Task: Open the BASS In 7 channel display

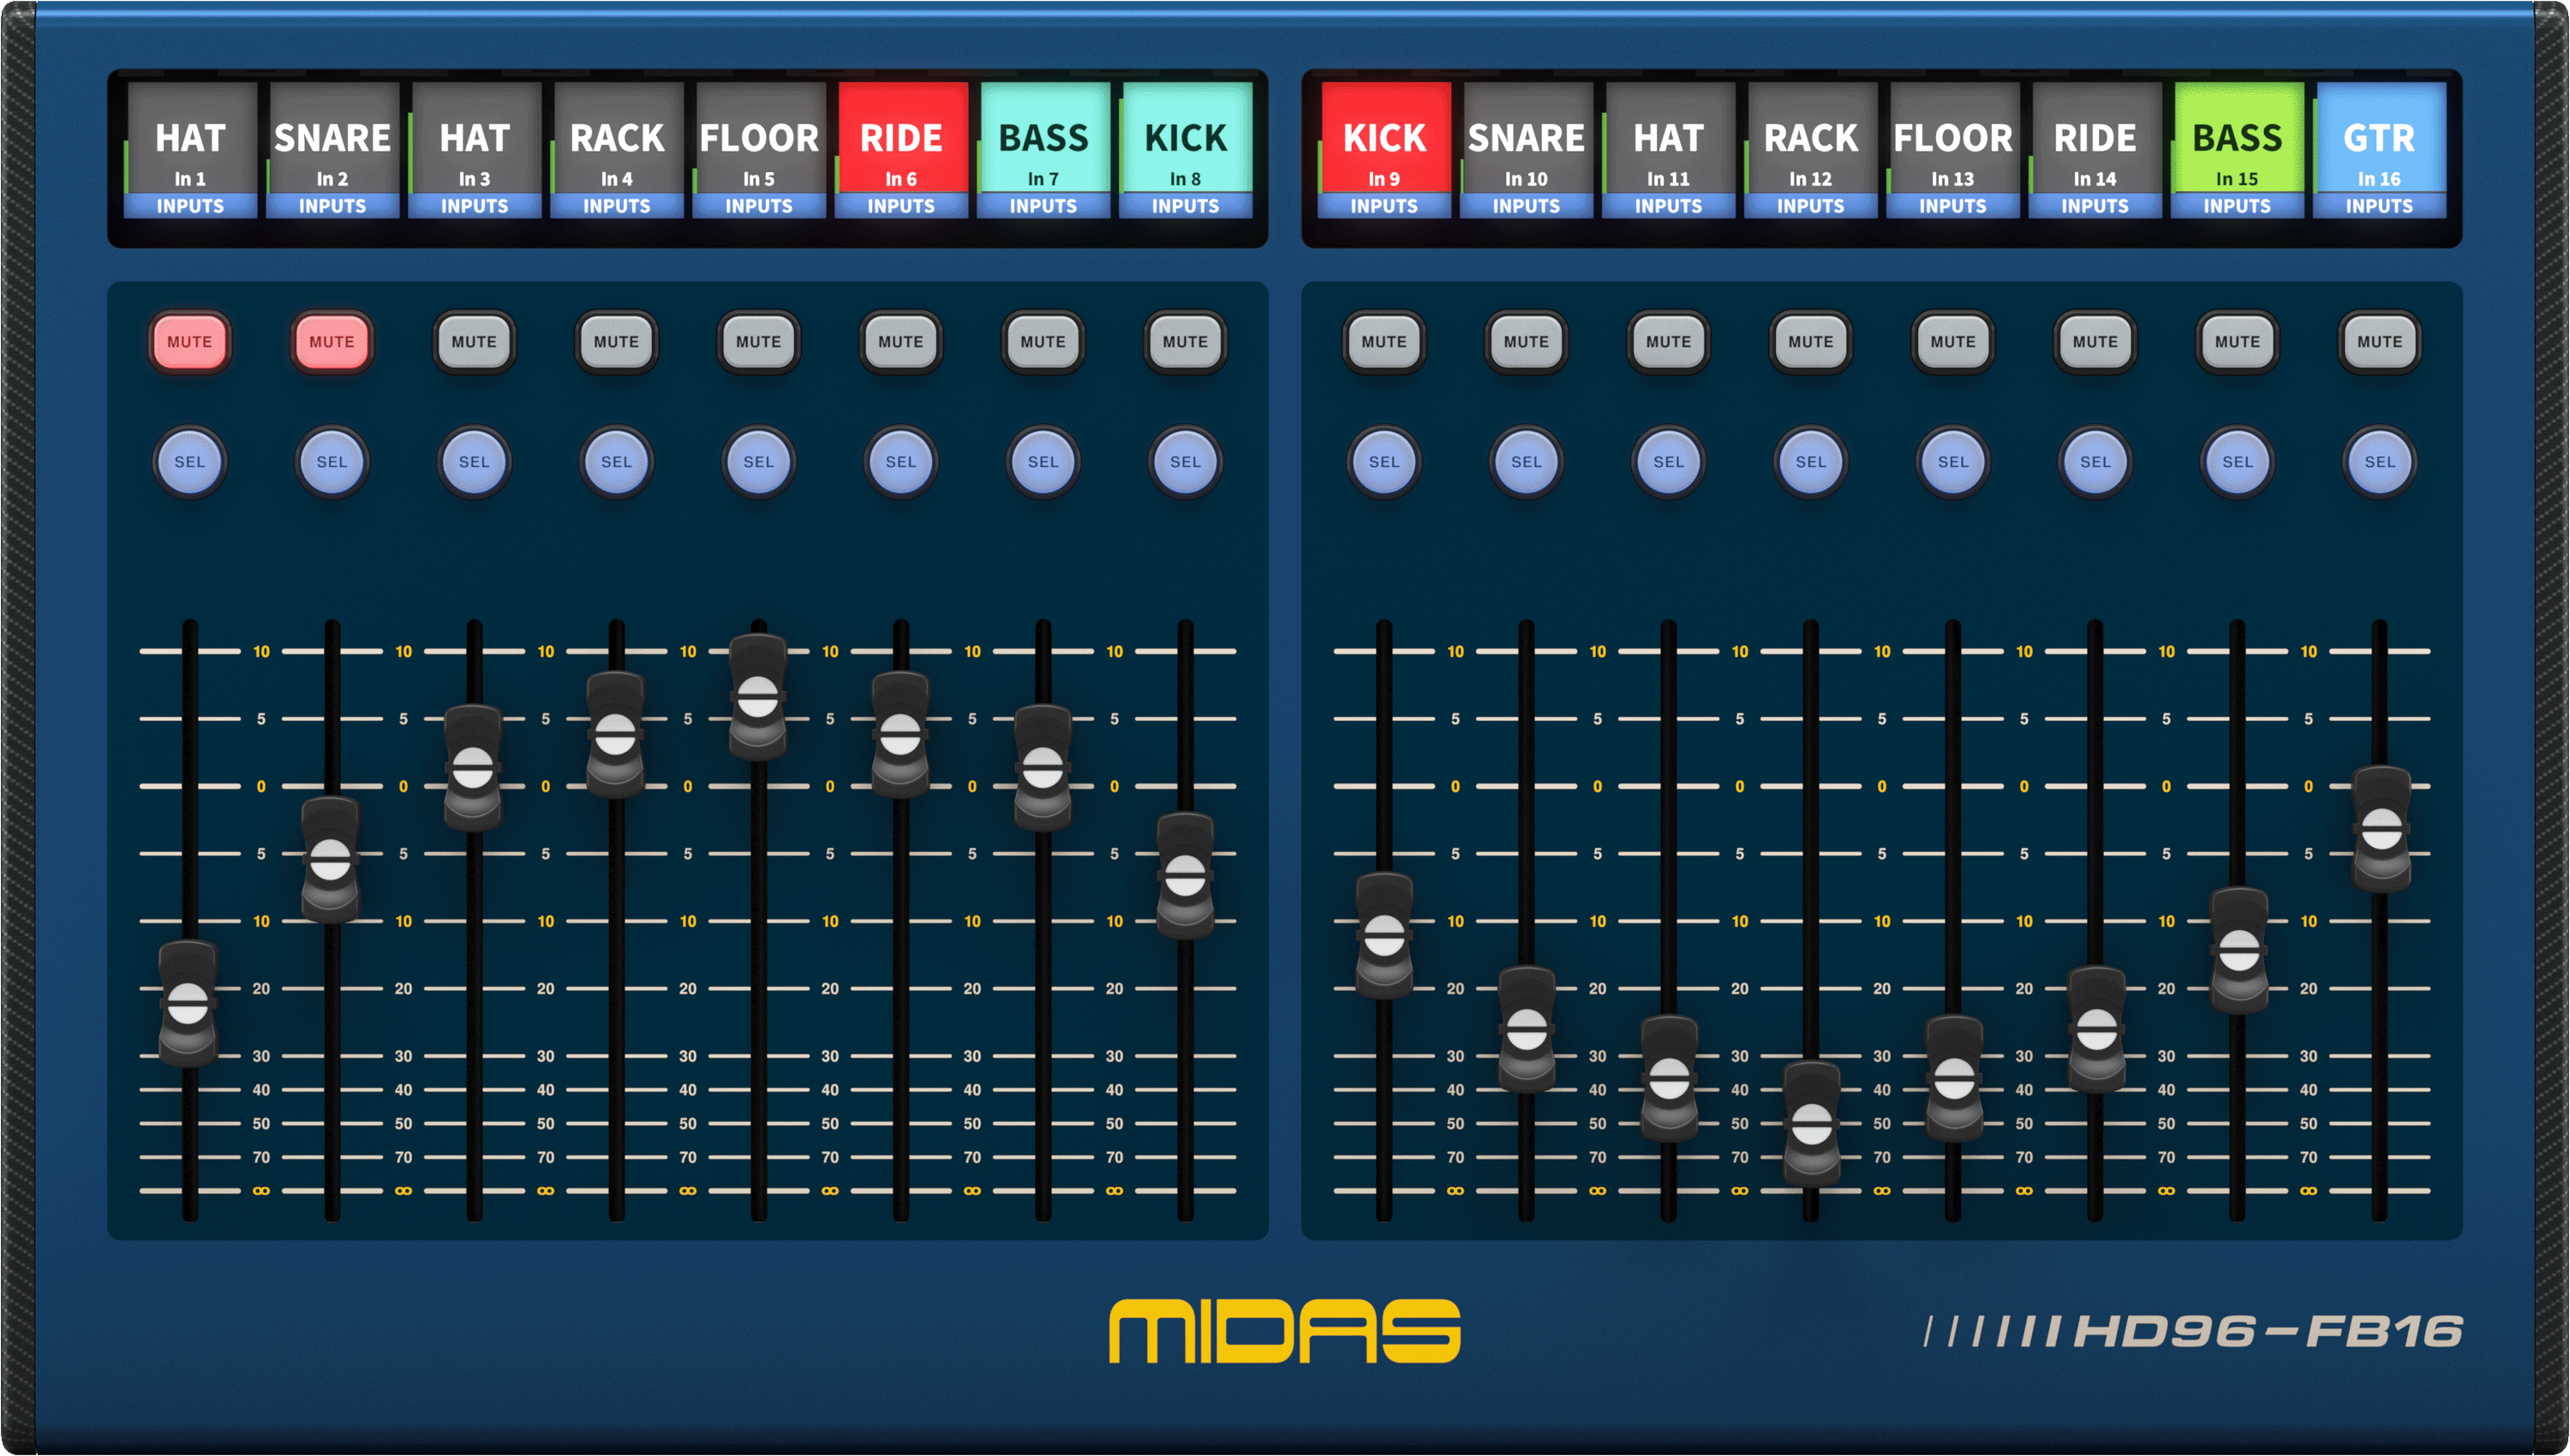Action: (x=1043, y=148)
